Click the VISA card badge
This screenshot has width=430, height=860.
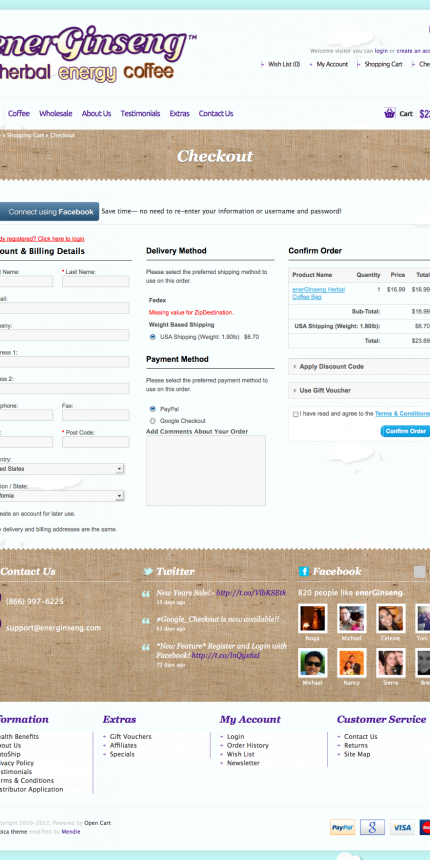402,827
